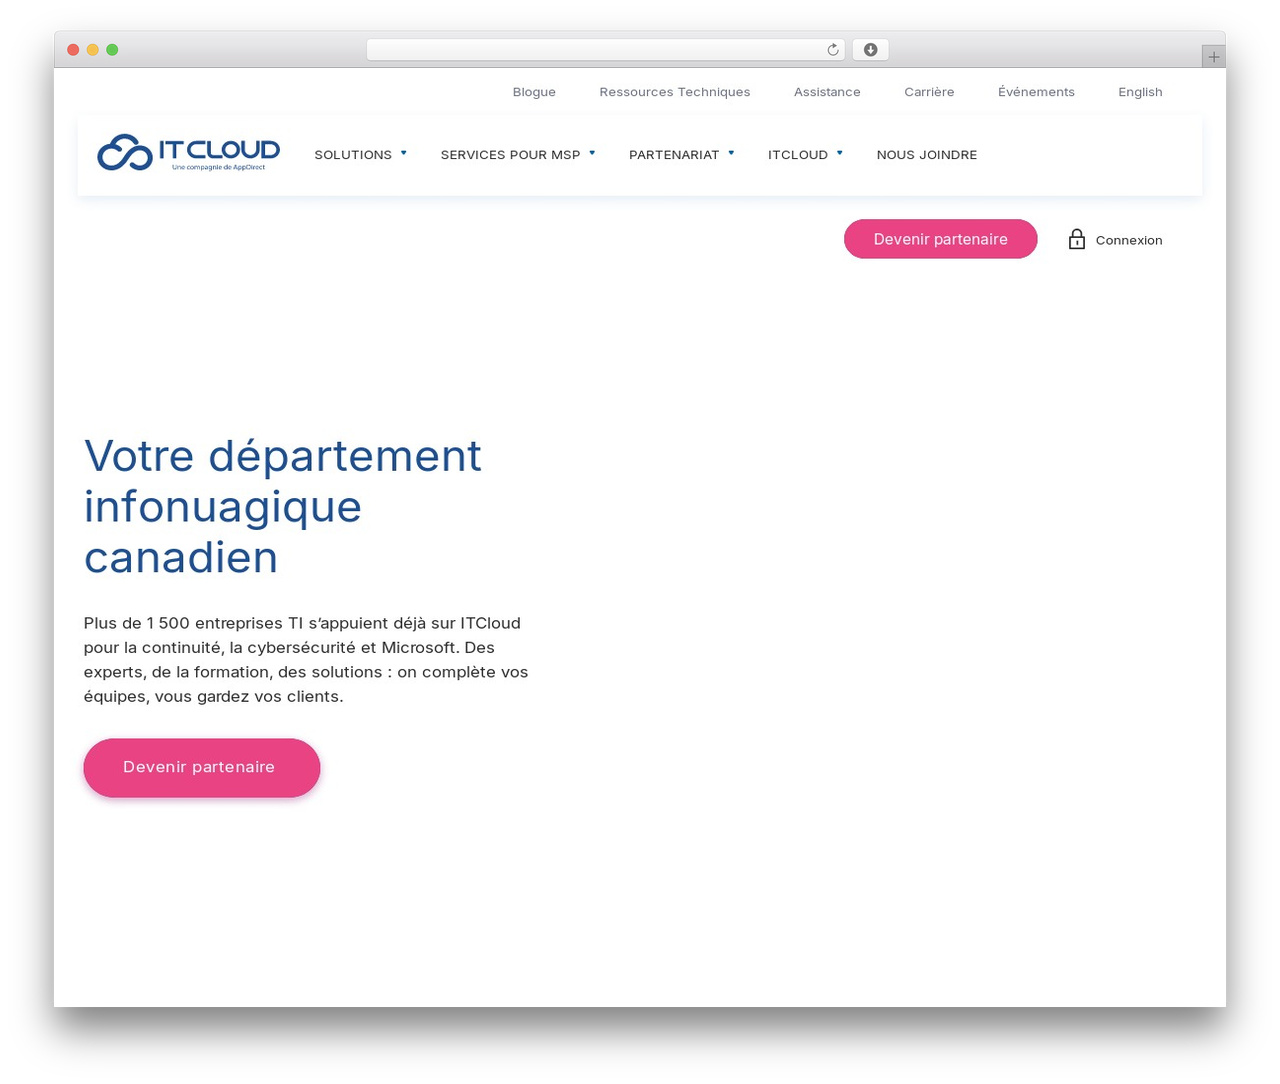Open the Carrière link
1280x1084 pixels.
pyautogui.click(x=929, y=92)
